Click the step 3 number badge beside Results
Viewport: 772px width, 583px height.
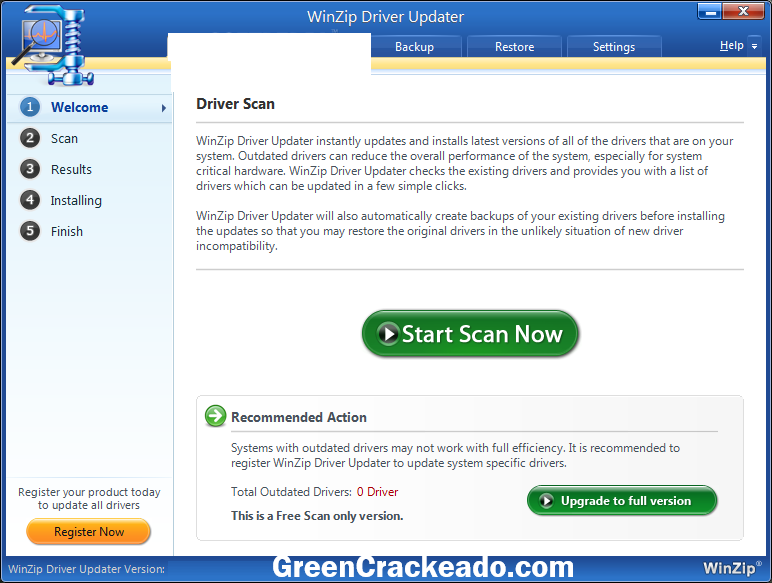[30, 169]
